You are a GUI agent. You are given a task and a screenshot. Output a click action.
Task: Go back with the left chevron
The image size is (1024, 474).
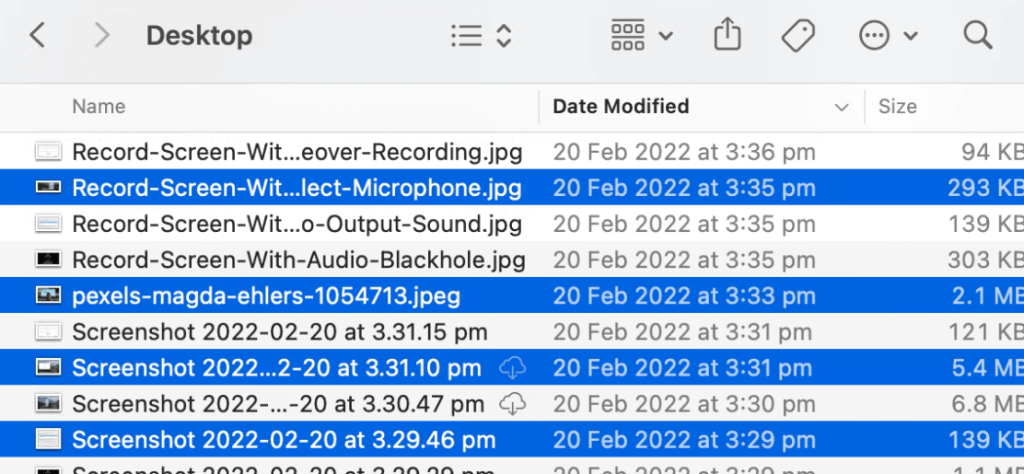[x=37, y=35]
